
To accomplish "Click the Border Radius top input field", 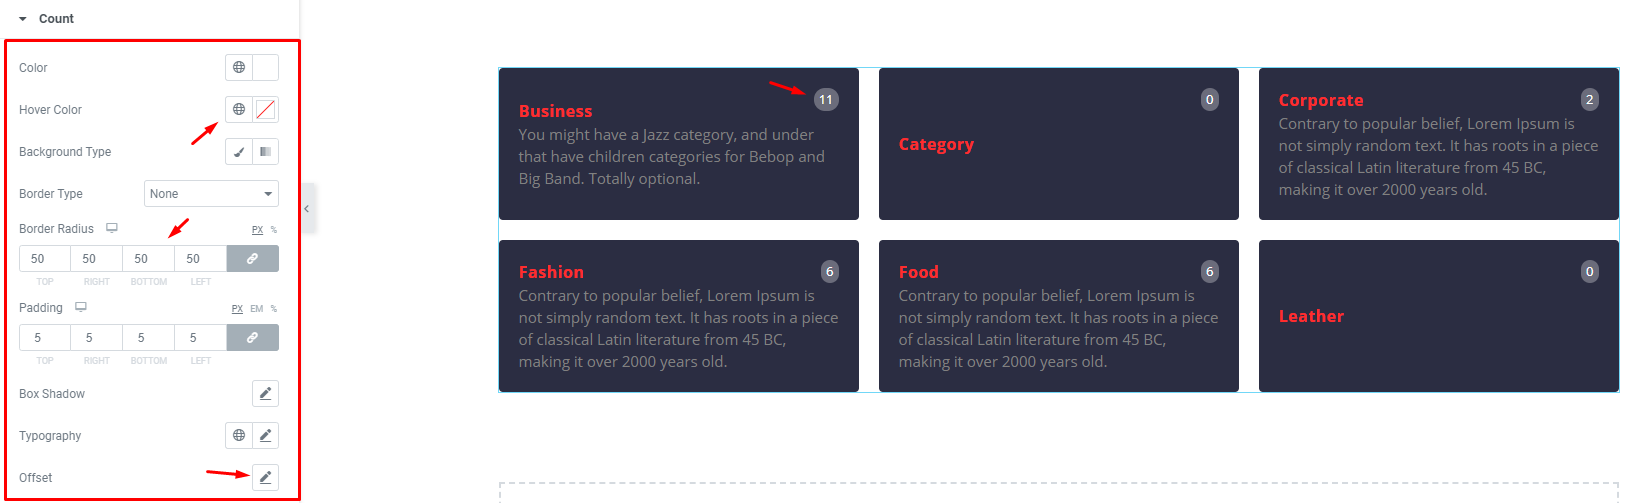I will (x=45, y=259).
